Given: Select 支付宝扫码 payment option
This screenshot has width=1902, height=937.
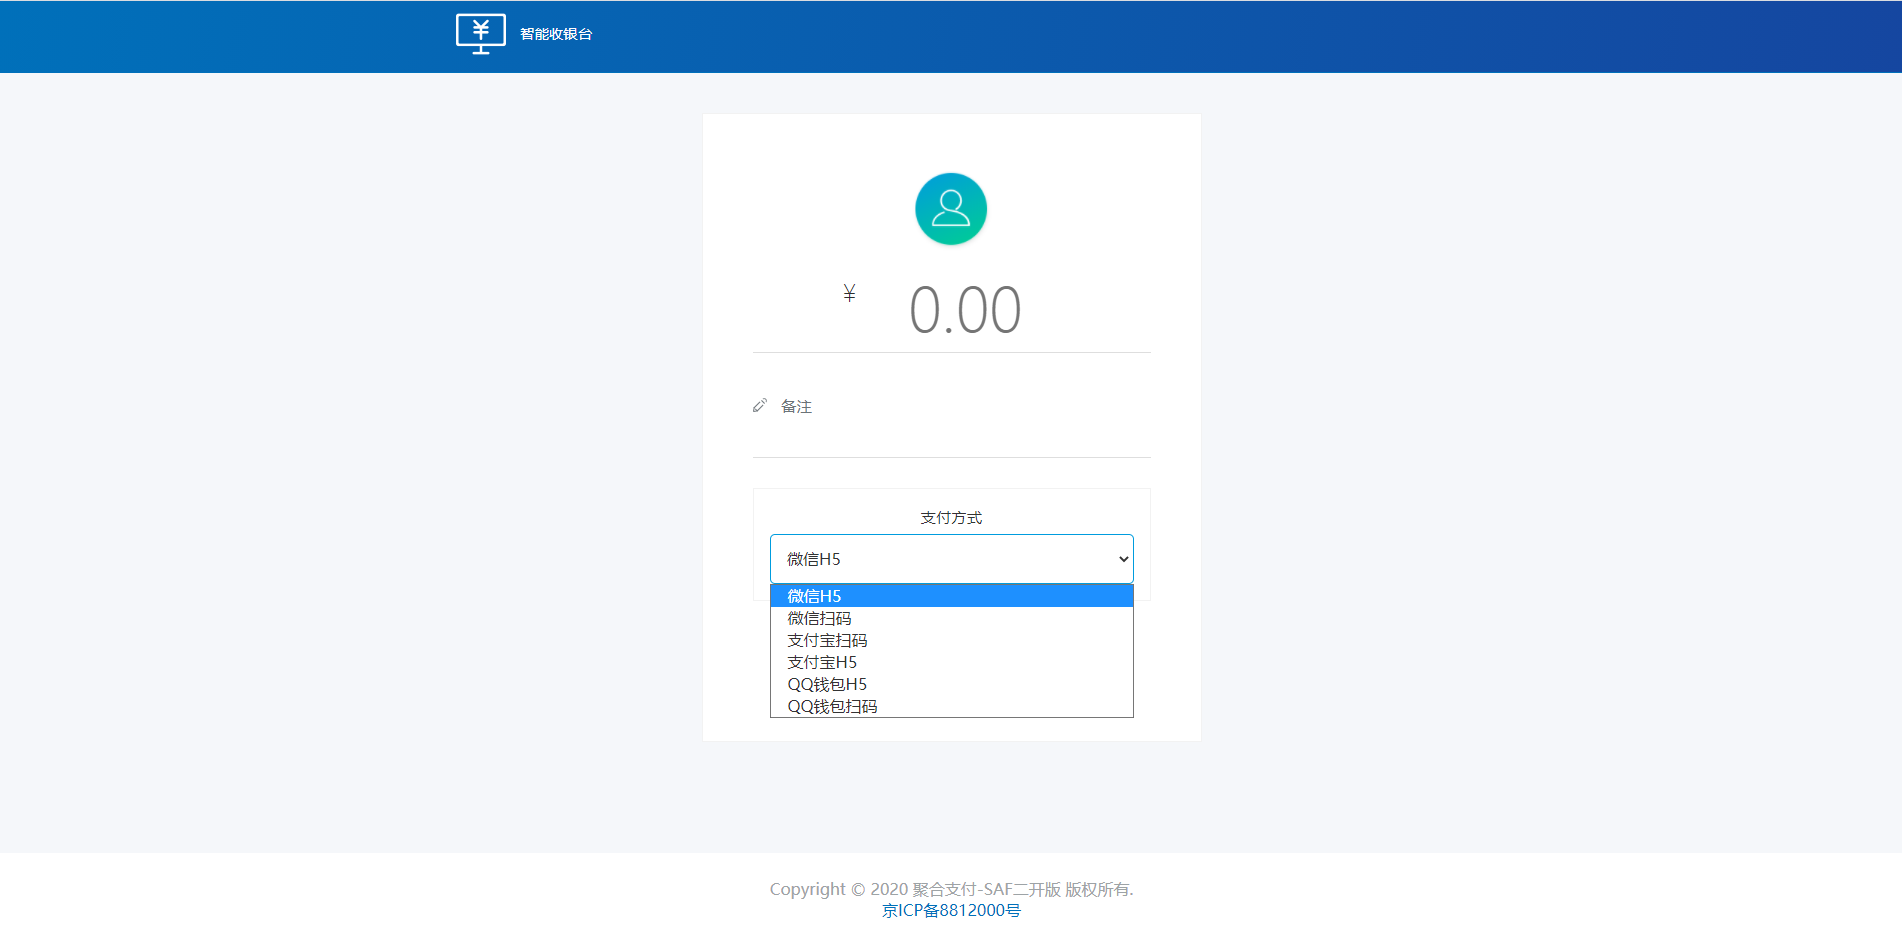Looking at the screenshot, I should [827, 640].
